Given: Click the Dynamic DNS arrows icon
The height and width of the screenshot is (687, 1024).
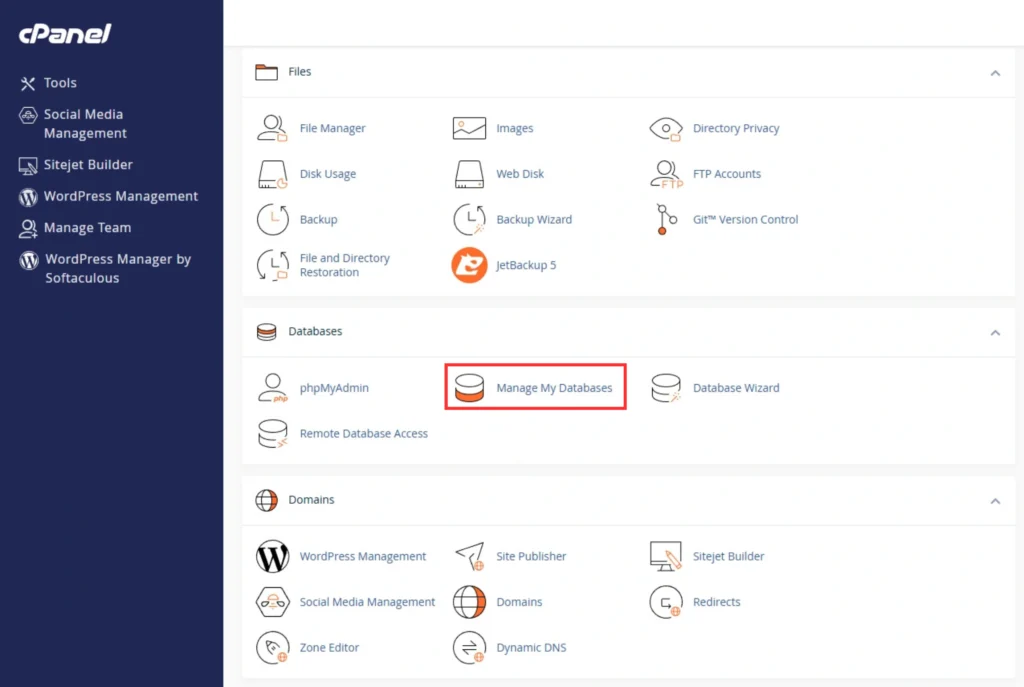Looking at the screenshot, I should click(469, 648).
